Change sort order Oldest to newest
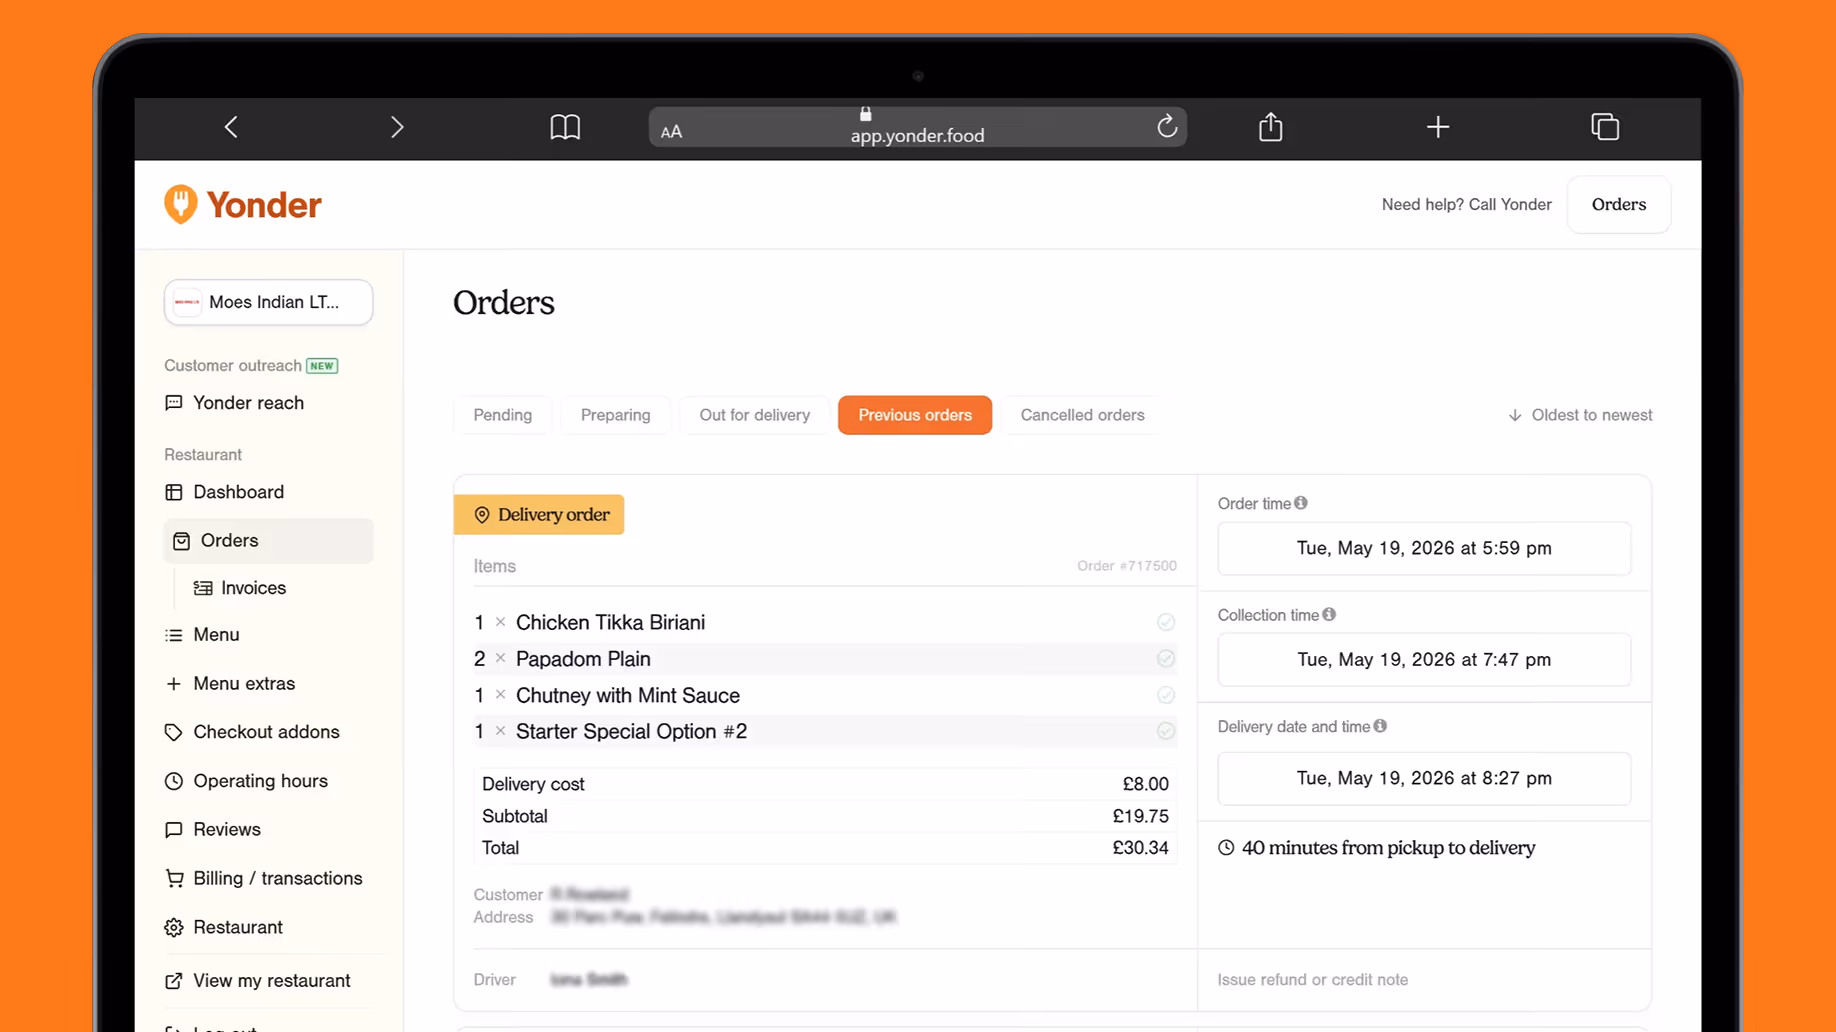The image size is (1836, 1032). [x=1580, y=415]
